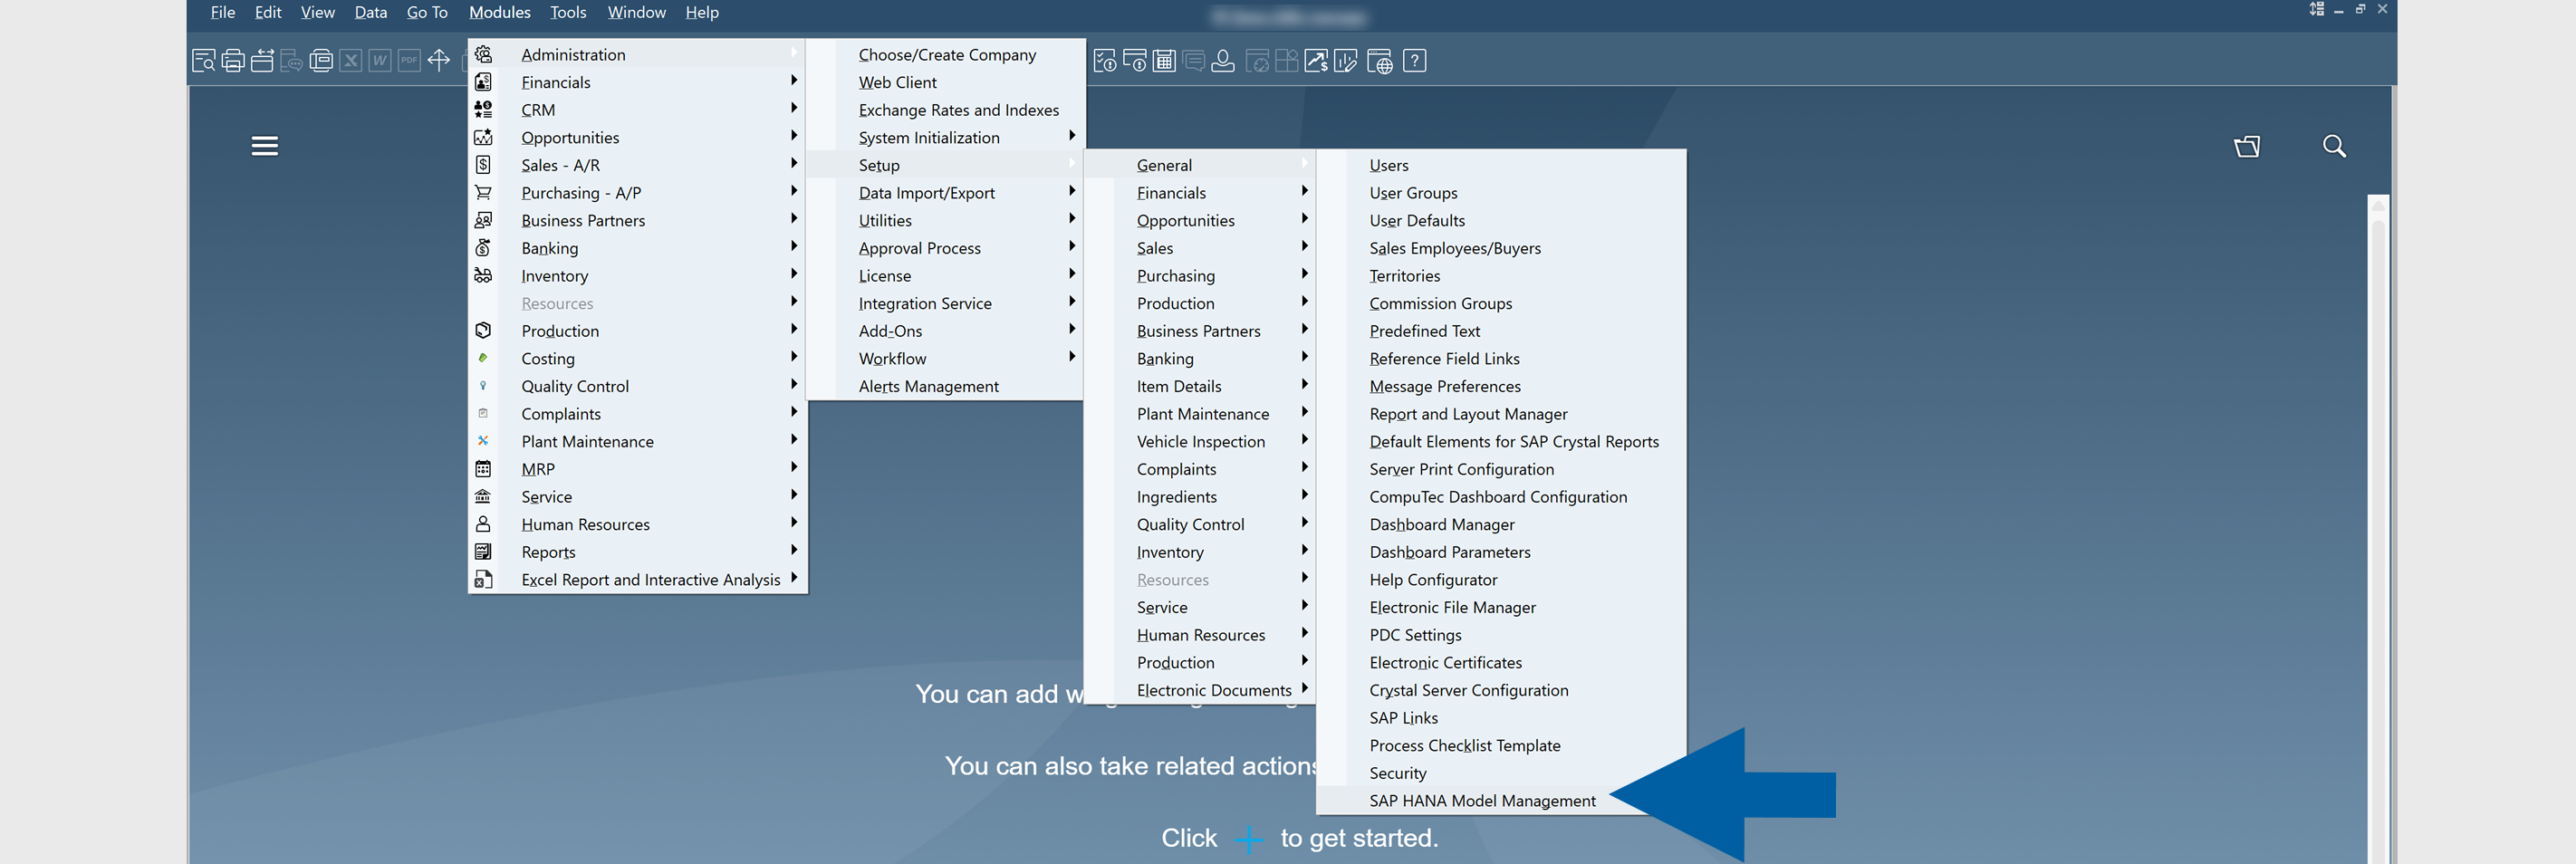Viewport: 2576px width, 864px height.
Task: Expand the Utilities submenu arrow
Action: click(x=1072, y=219)
